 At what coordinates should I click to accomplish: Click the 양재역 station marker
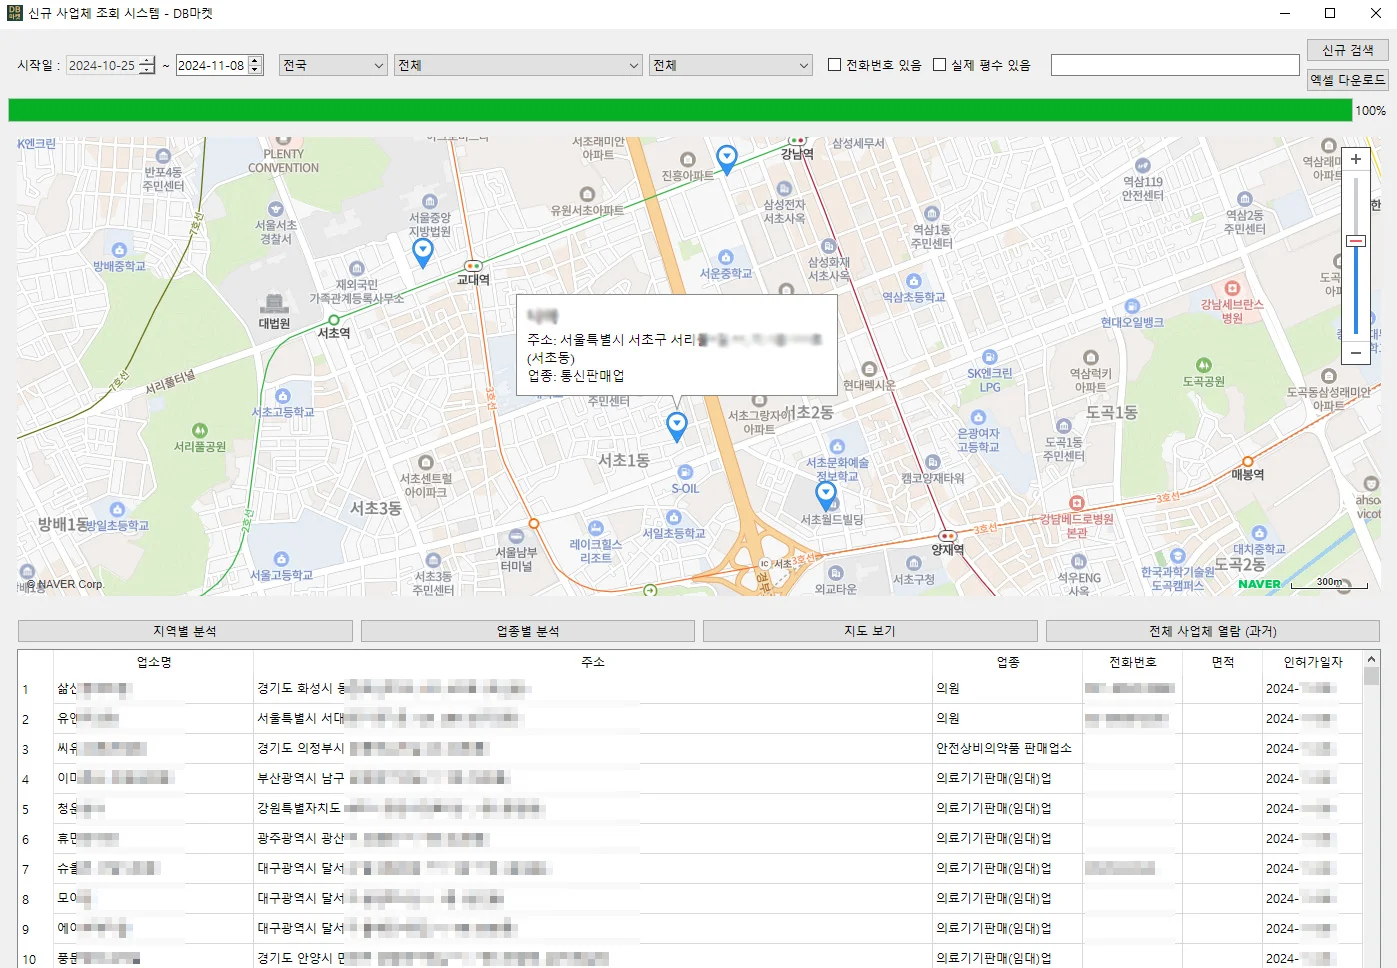(x=947, y=536)
